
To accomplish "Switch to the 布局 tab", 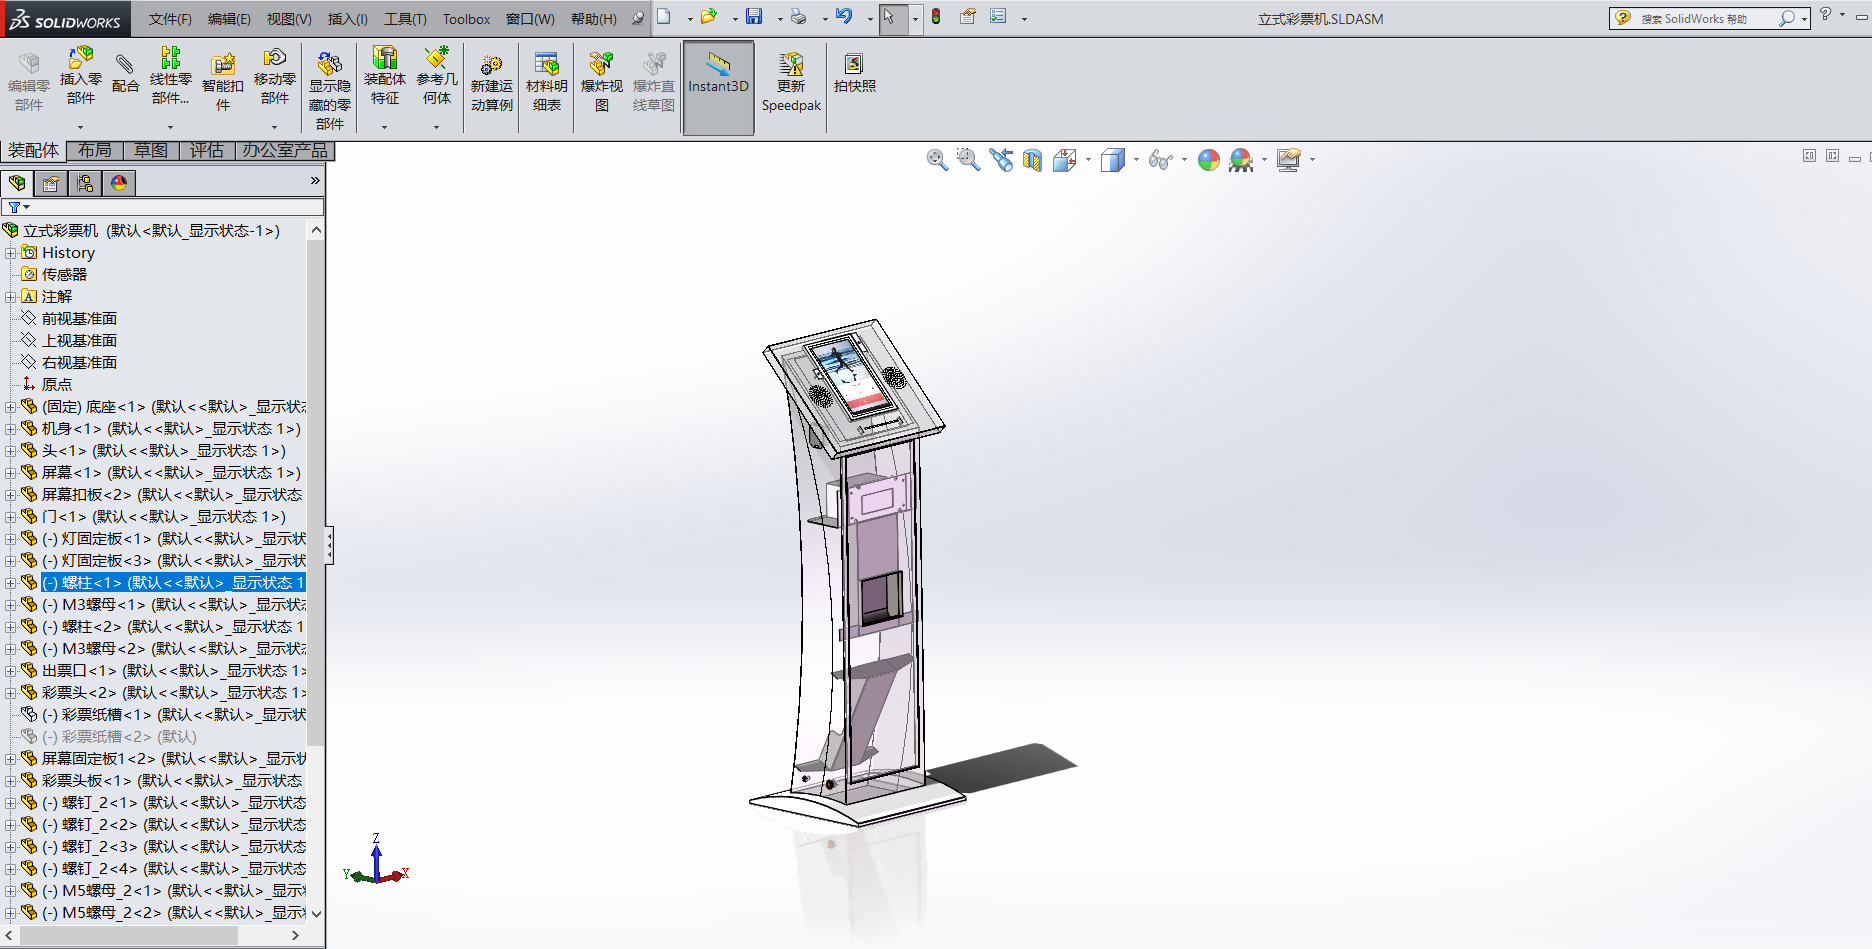I will point(95,151).
